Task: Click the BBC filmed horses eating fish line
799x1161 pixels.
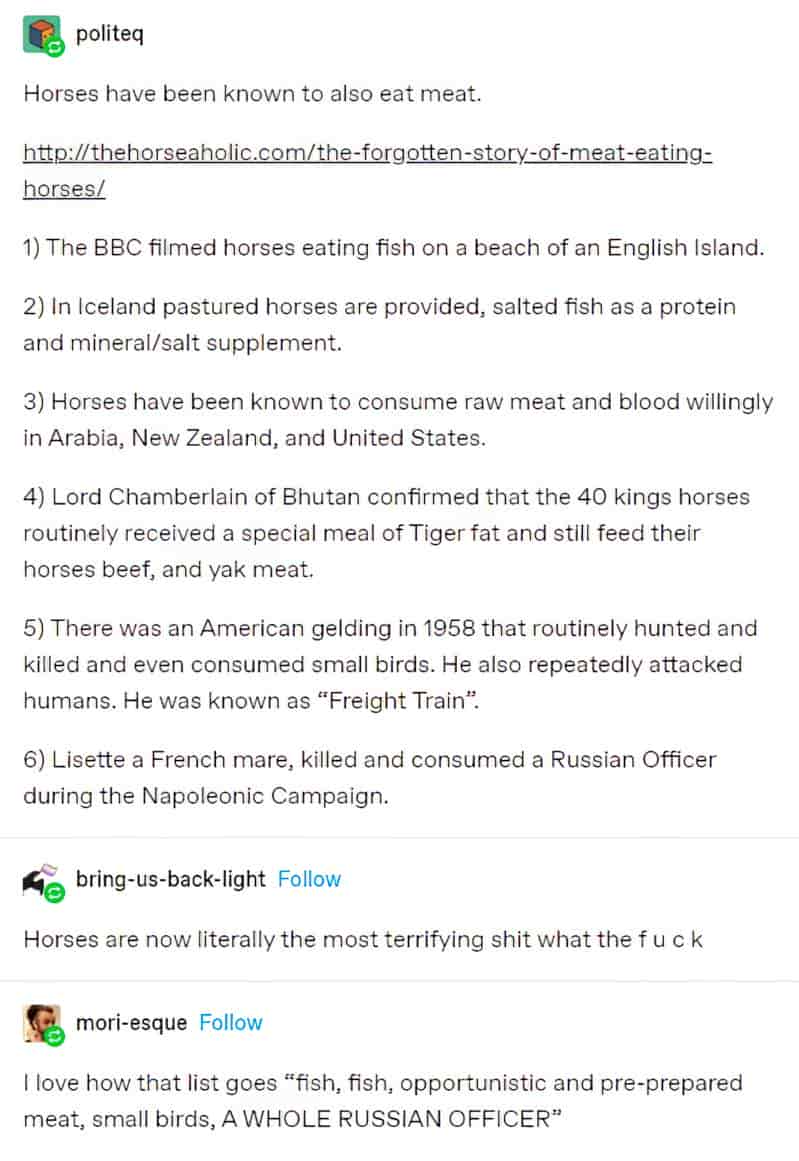Action: tap(393, 247)
